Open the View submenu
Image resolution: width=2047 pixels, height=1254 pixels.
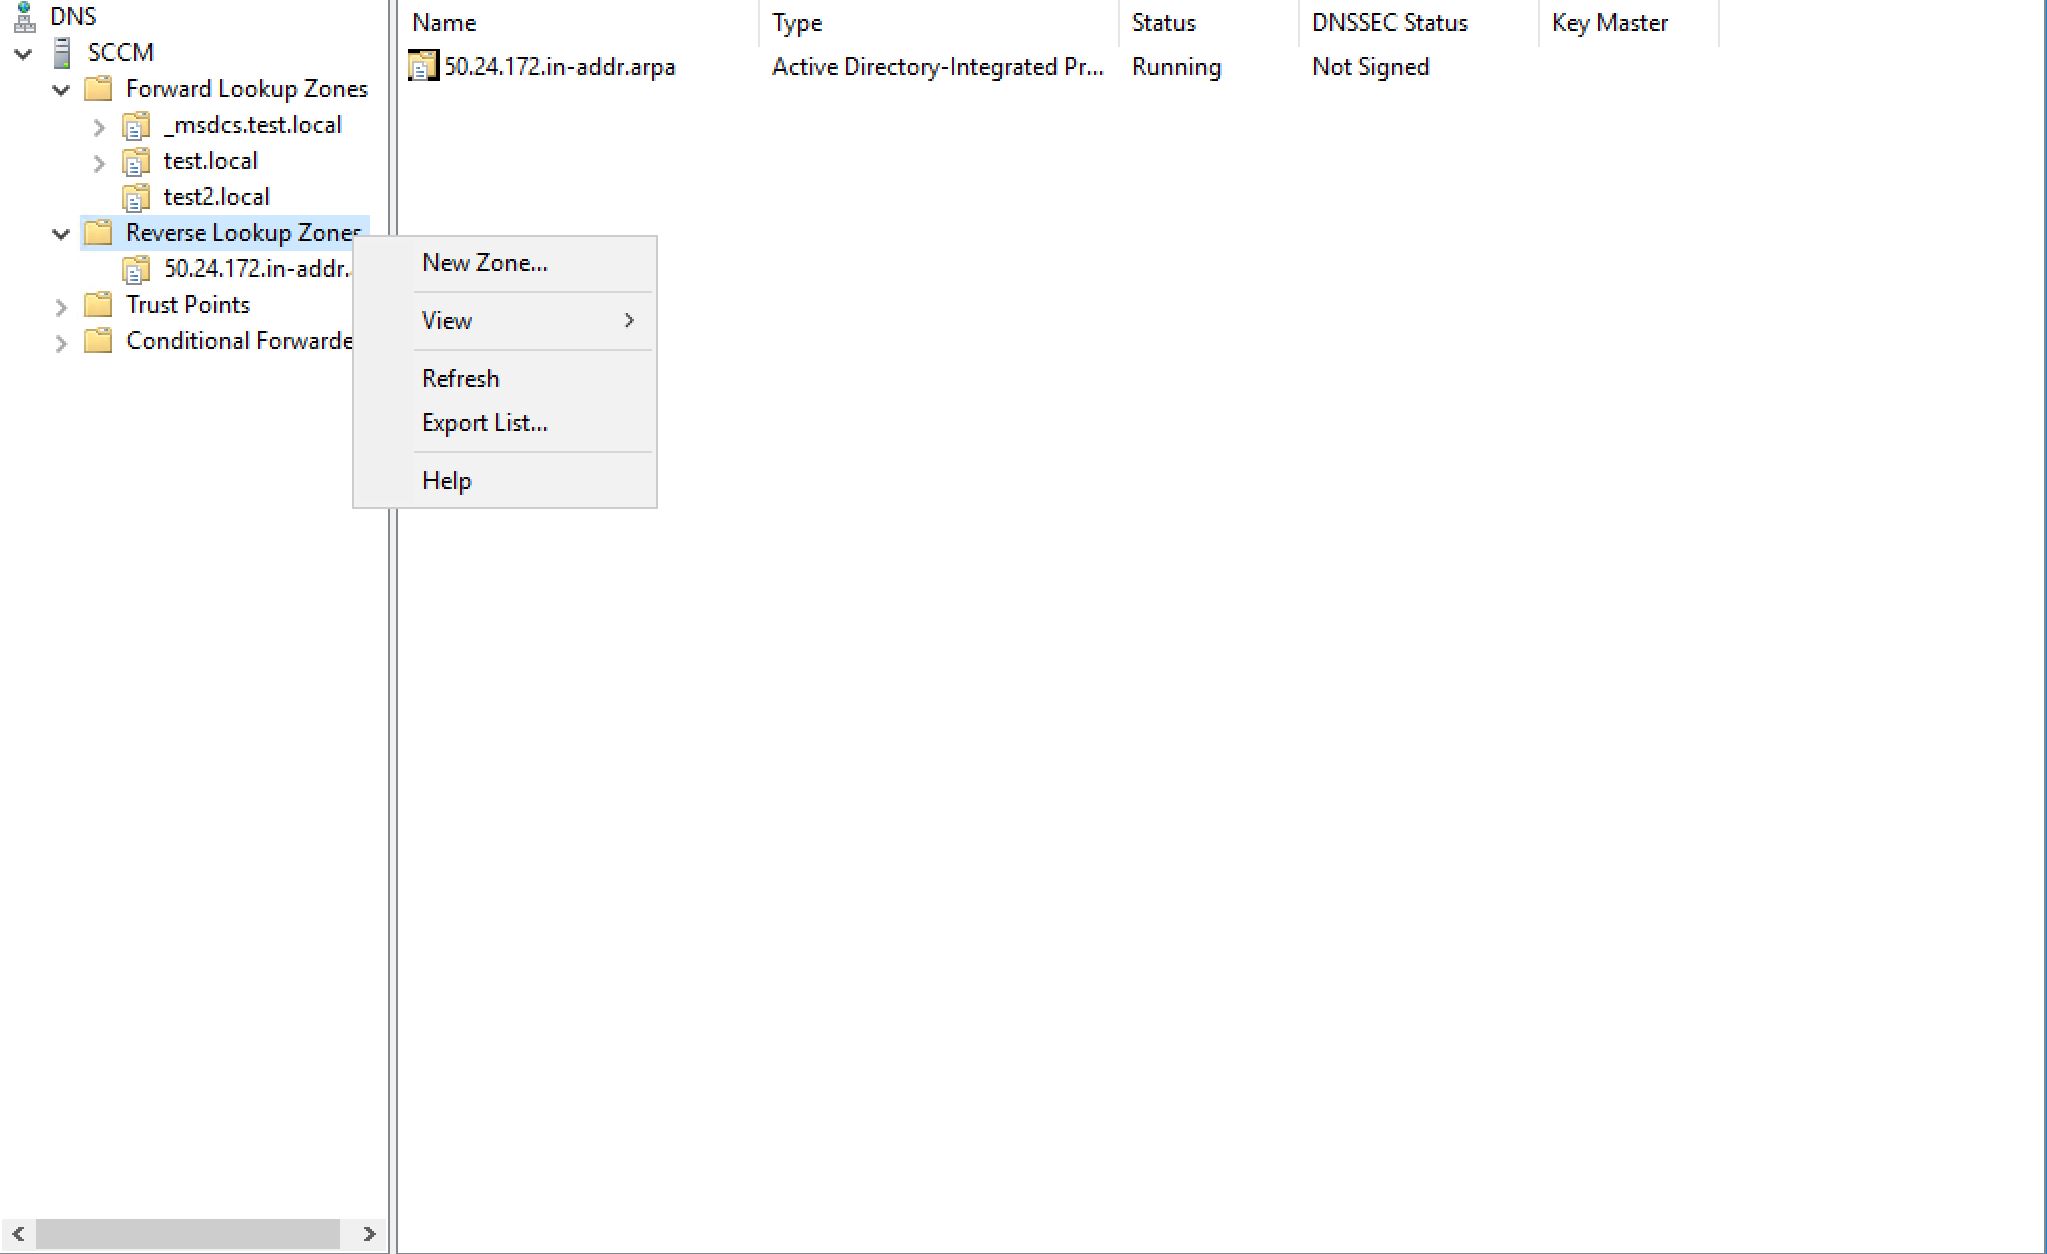pyautogui.click(x=446, y=320)
